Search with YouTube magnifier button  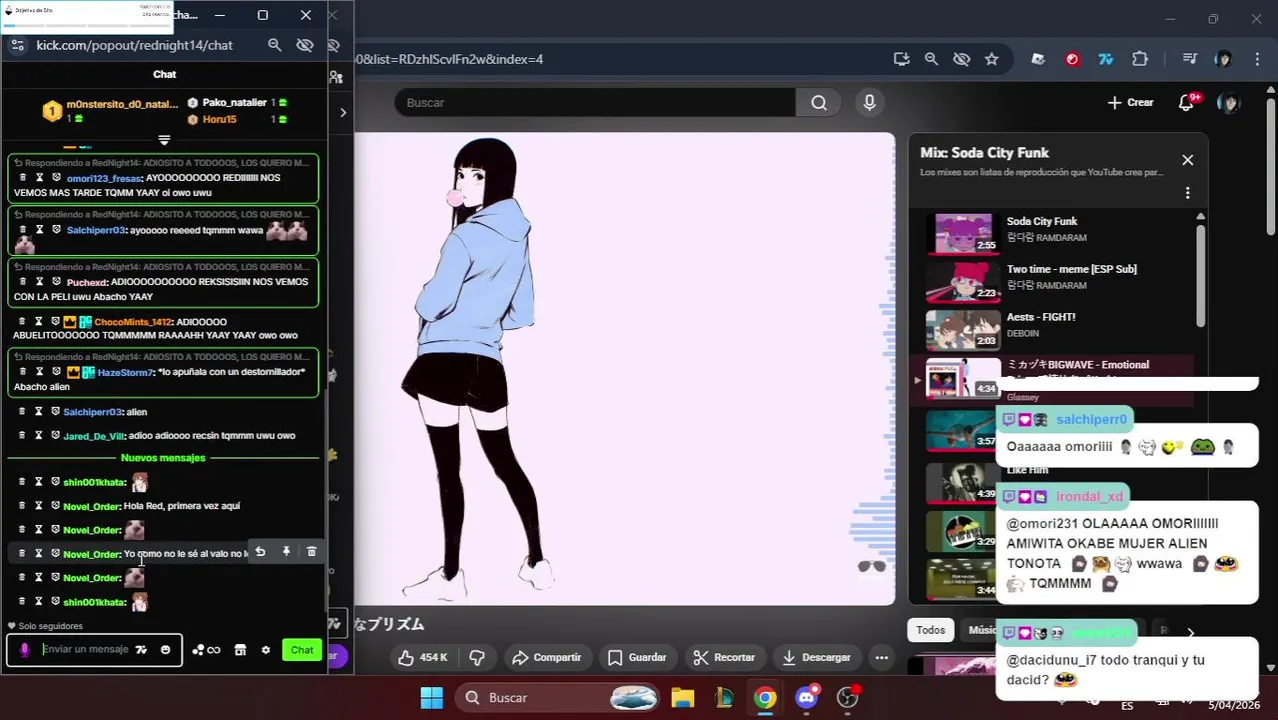point(819,103)
